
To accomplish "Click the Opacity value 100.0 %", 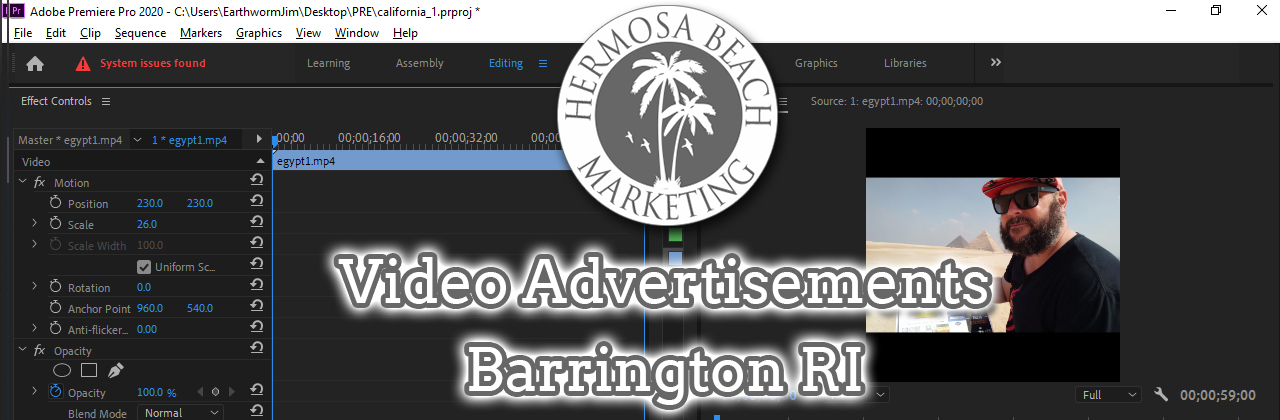I will click(156, 392).
